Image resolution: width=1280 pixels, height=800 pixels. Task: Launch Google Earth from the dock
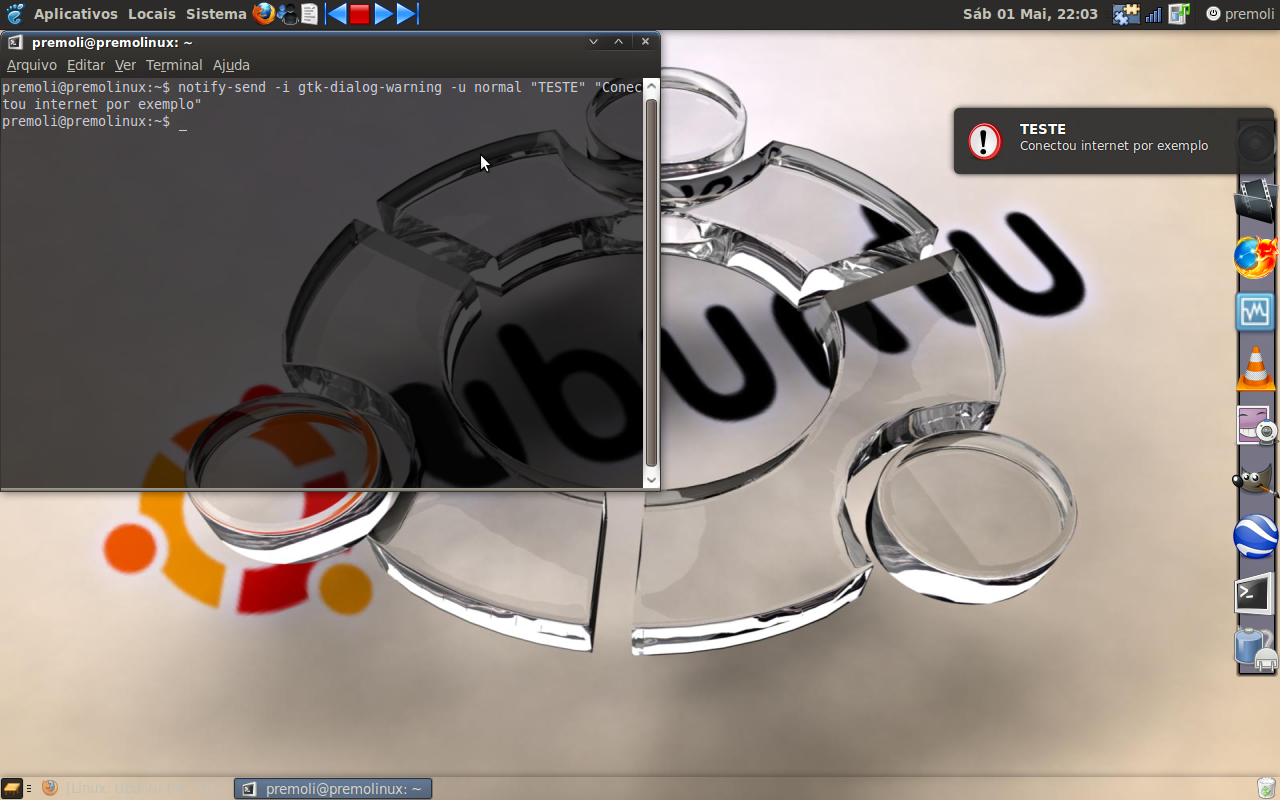[x=1256, y=537]
